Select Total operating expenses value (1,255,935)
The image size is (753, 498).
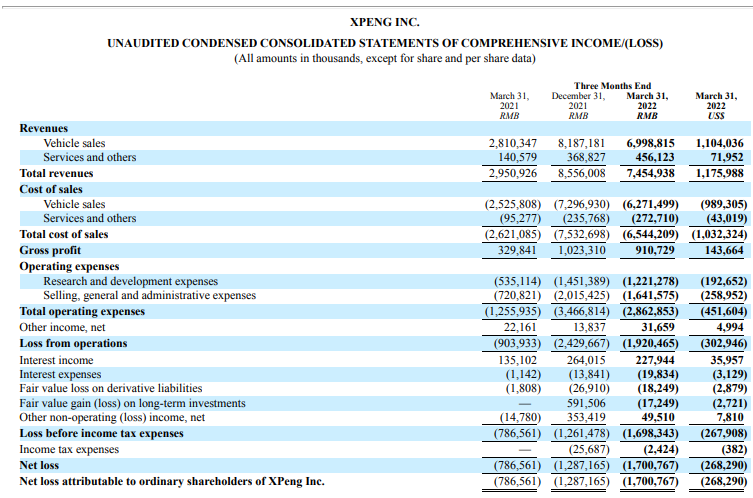[512, 312]
